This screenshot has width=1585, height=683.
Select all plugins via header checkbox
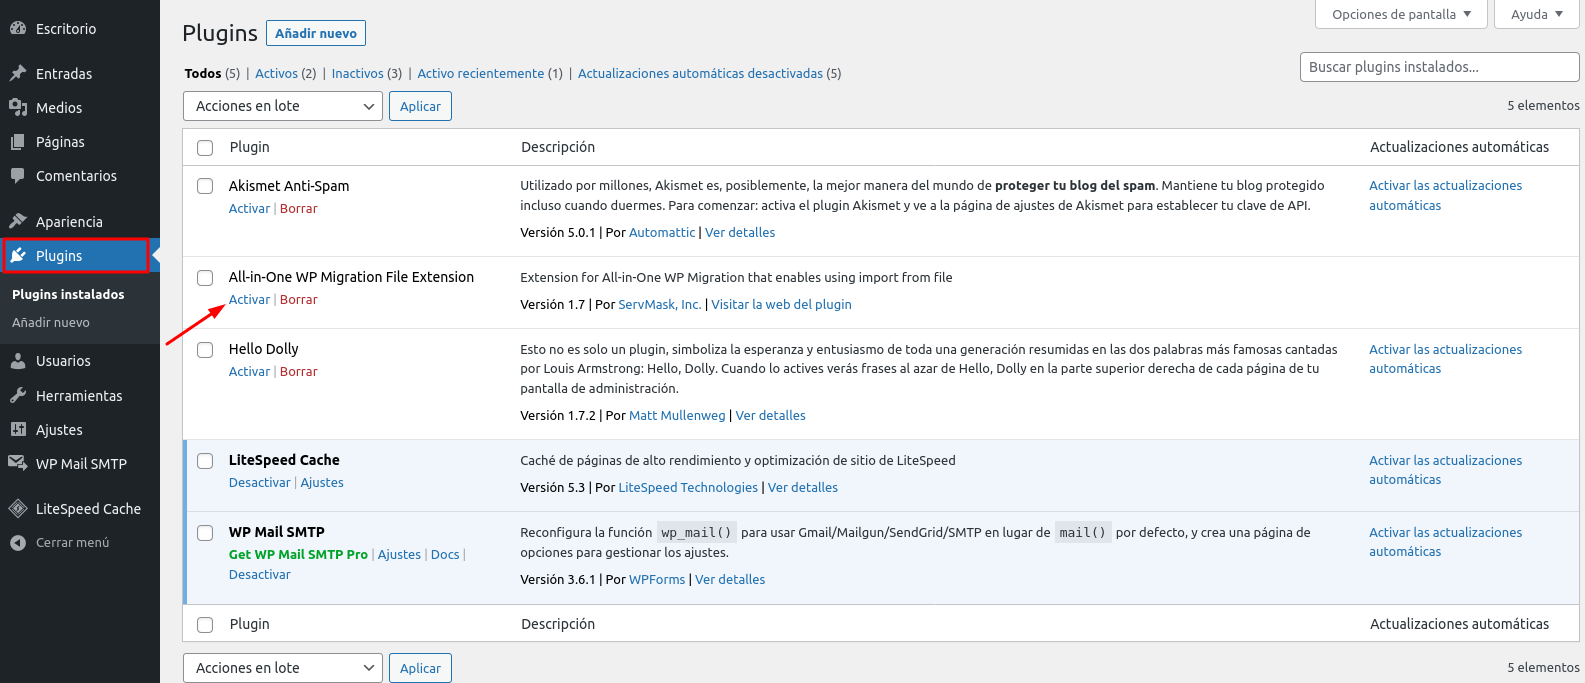click(x=205, y=147)
